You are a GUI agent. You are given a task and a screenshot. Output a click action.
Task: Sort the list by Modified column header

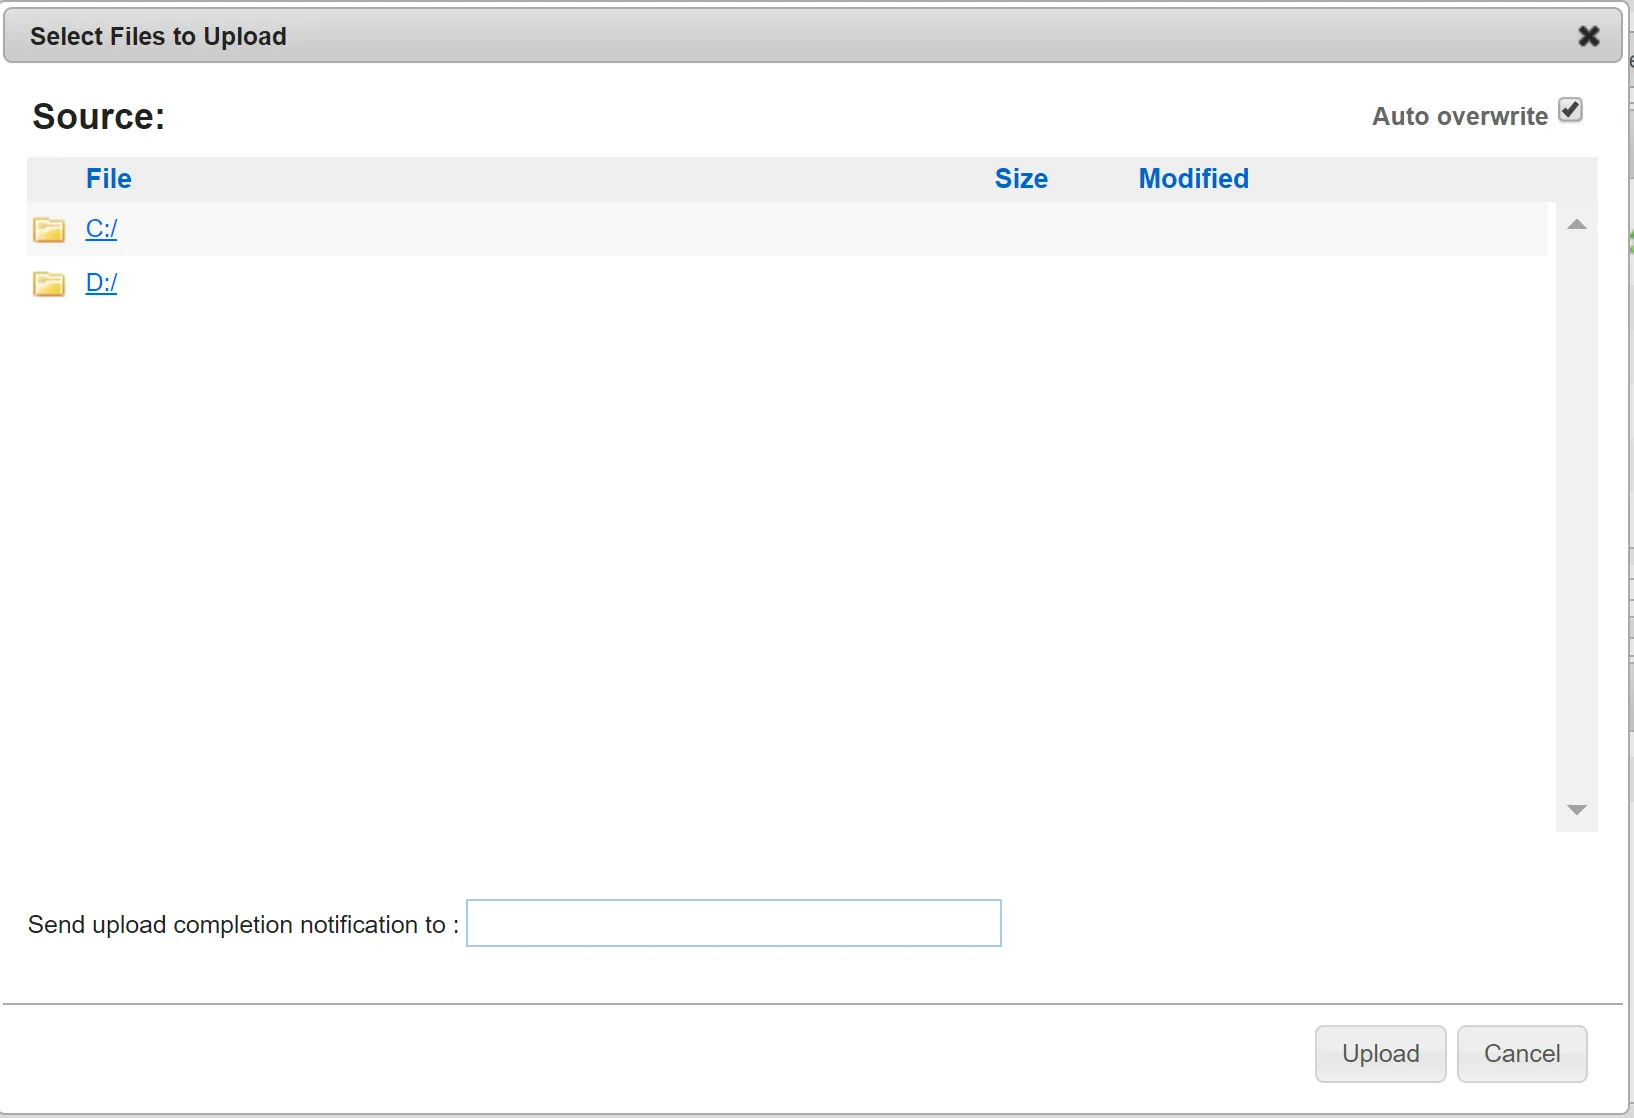tap(1194, 179)
